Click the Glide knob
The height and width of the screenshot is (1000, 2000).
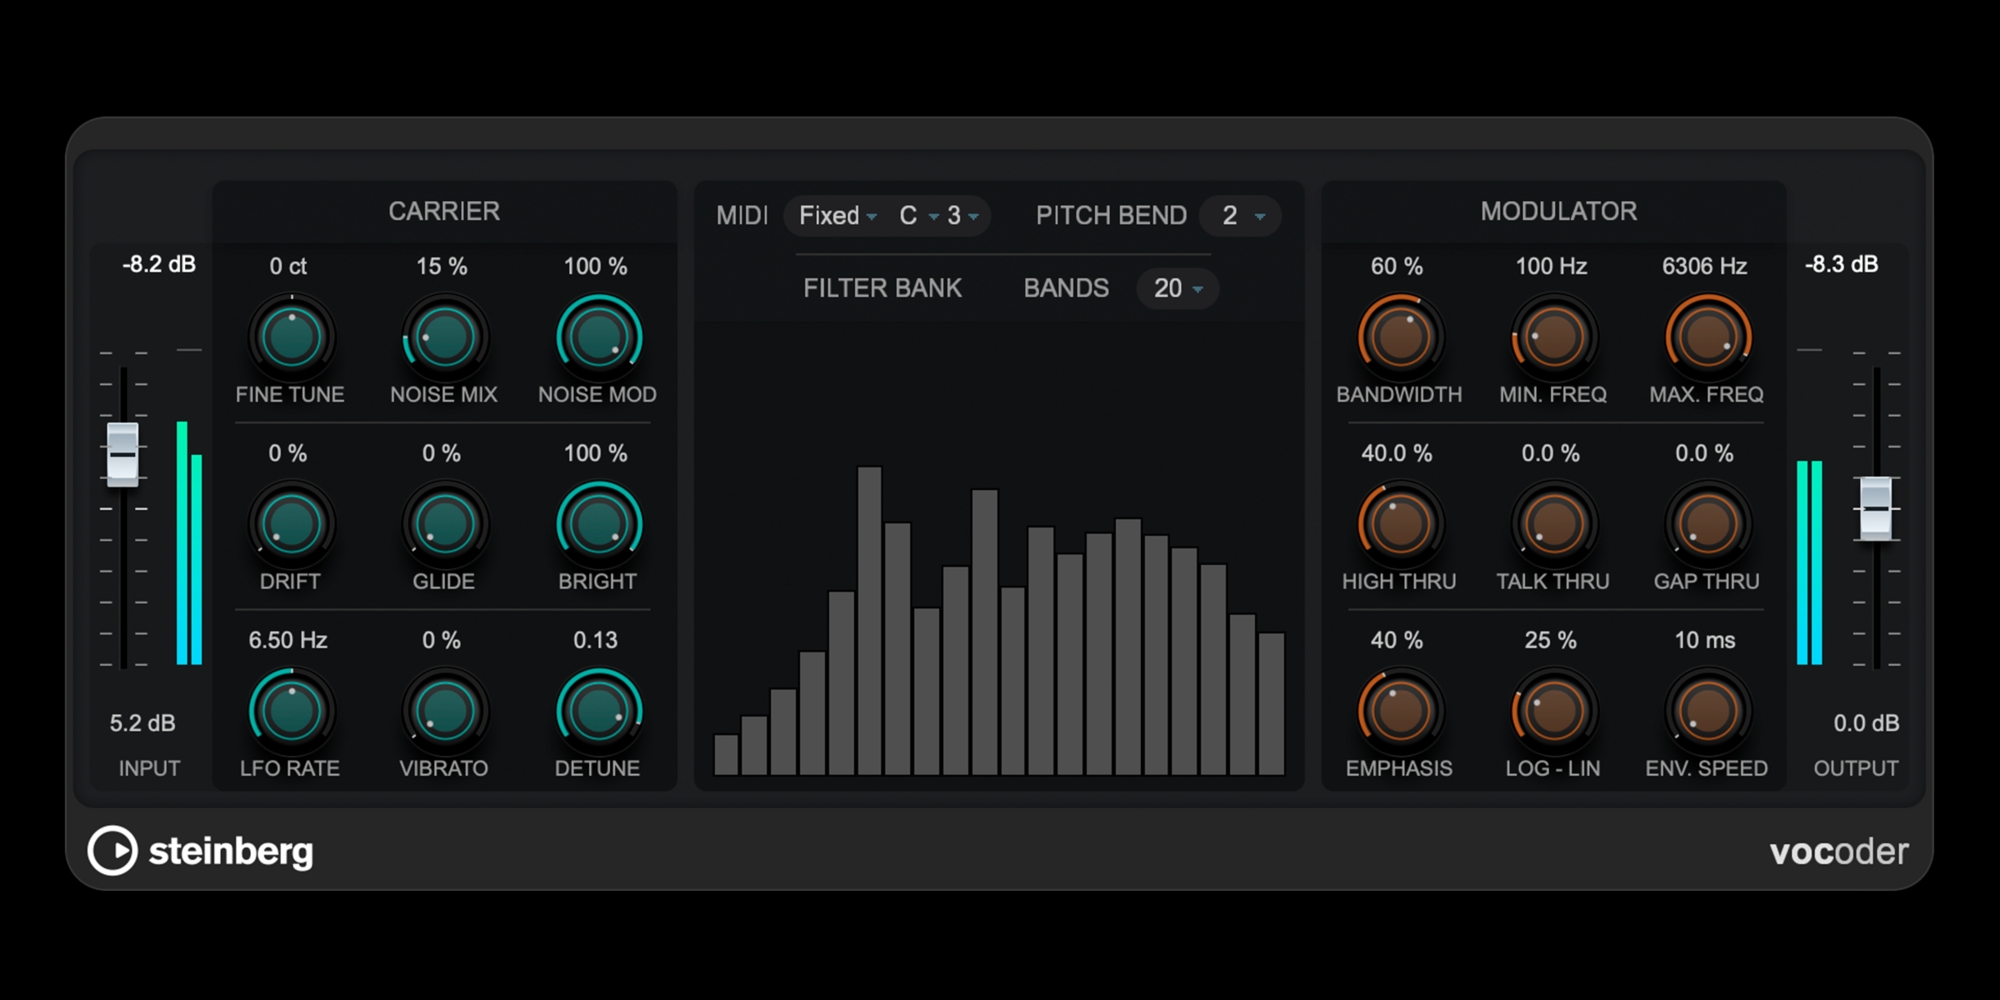(x=444, y=524)
